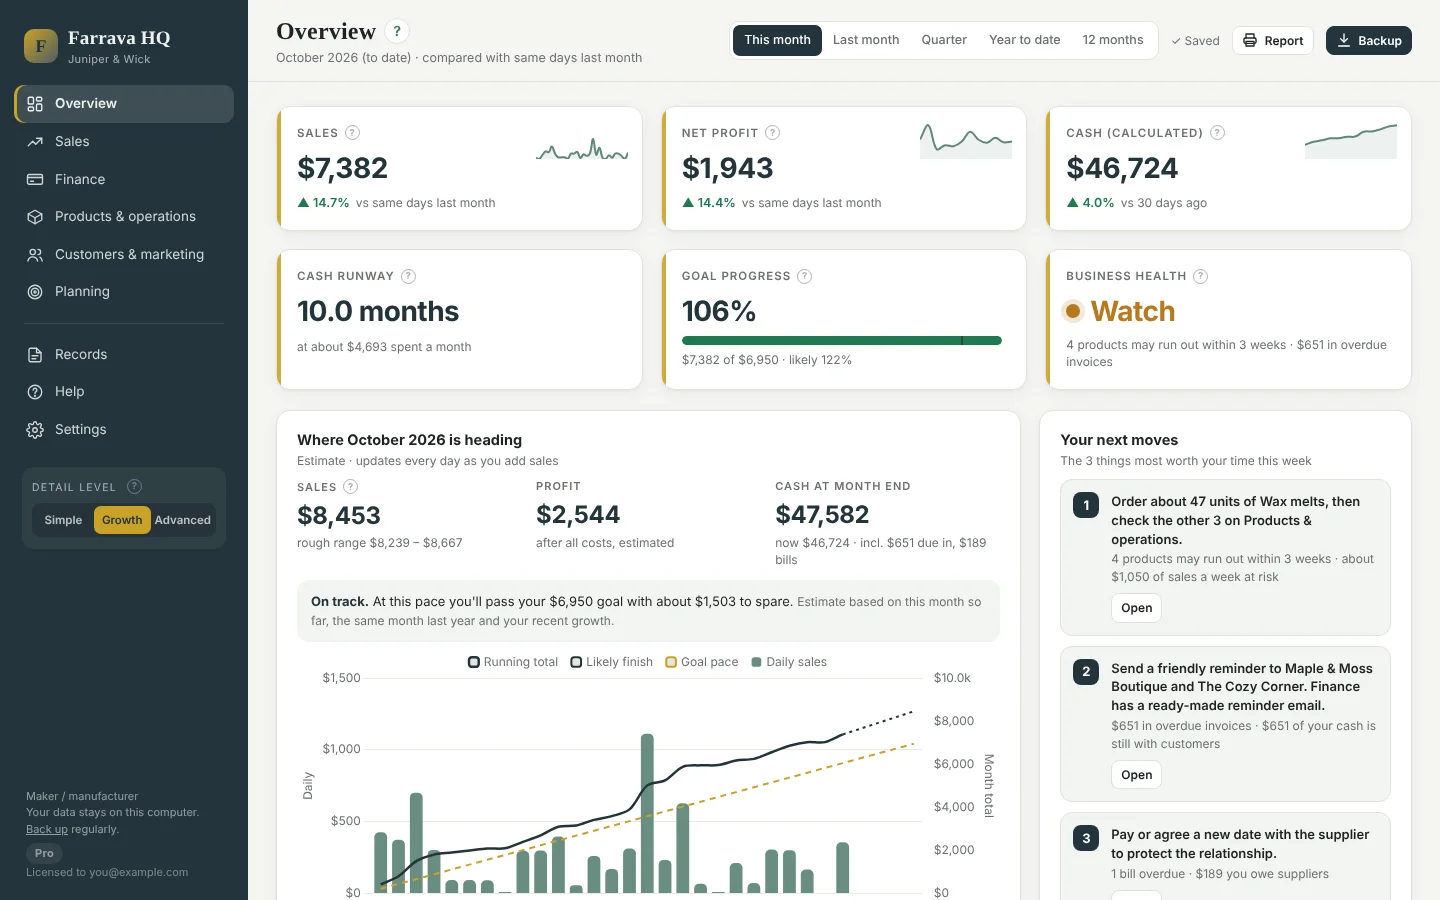The width and height of the screenshot is (1440, 900).
Task: Switch to This month period
Action: (x=777, y=40)
